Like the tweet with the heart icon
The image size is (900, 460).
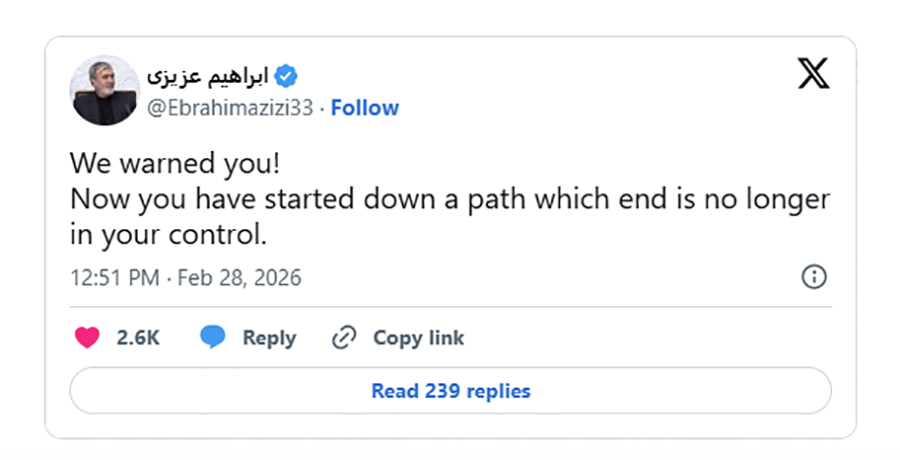(x=88, y=337)
